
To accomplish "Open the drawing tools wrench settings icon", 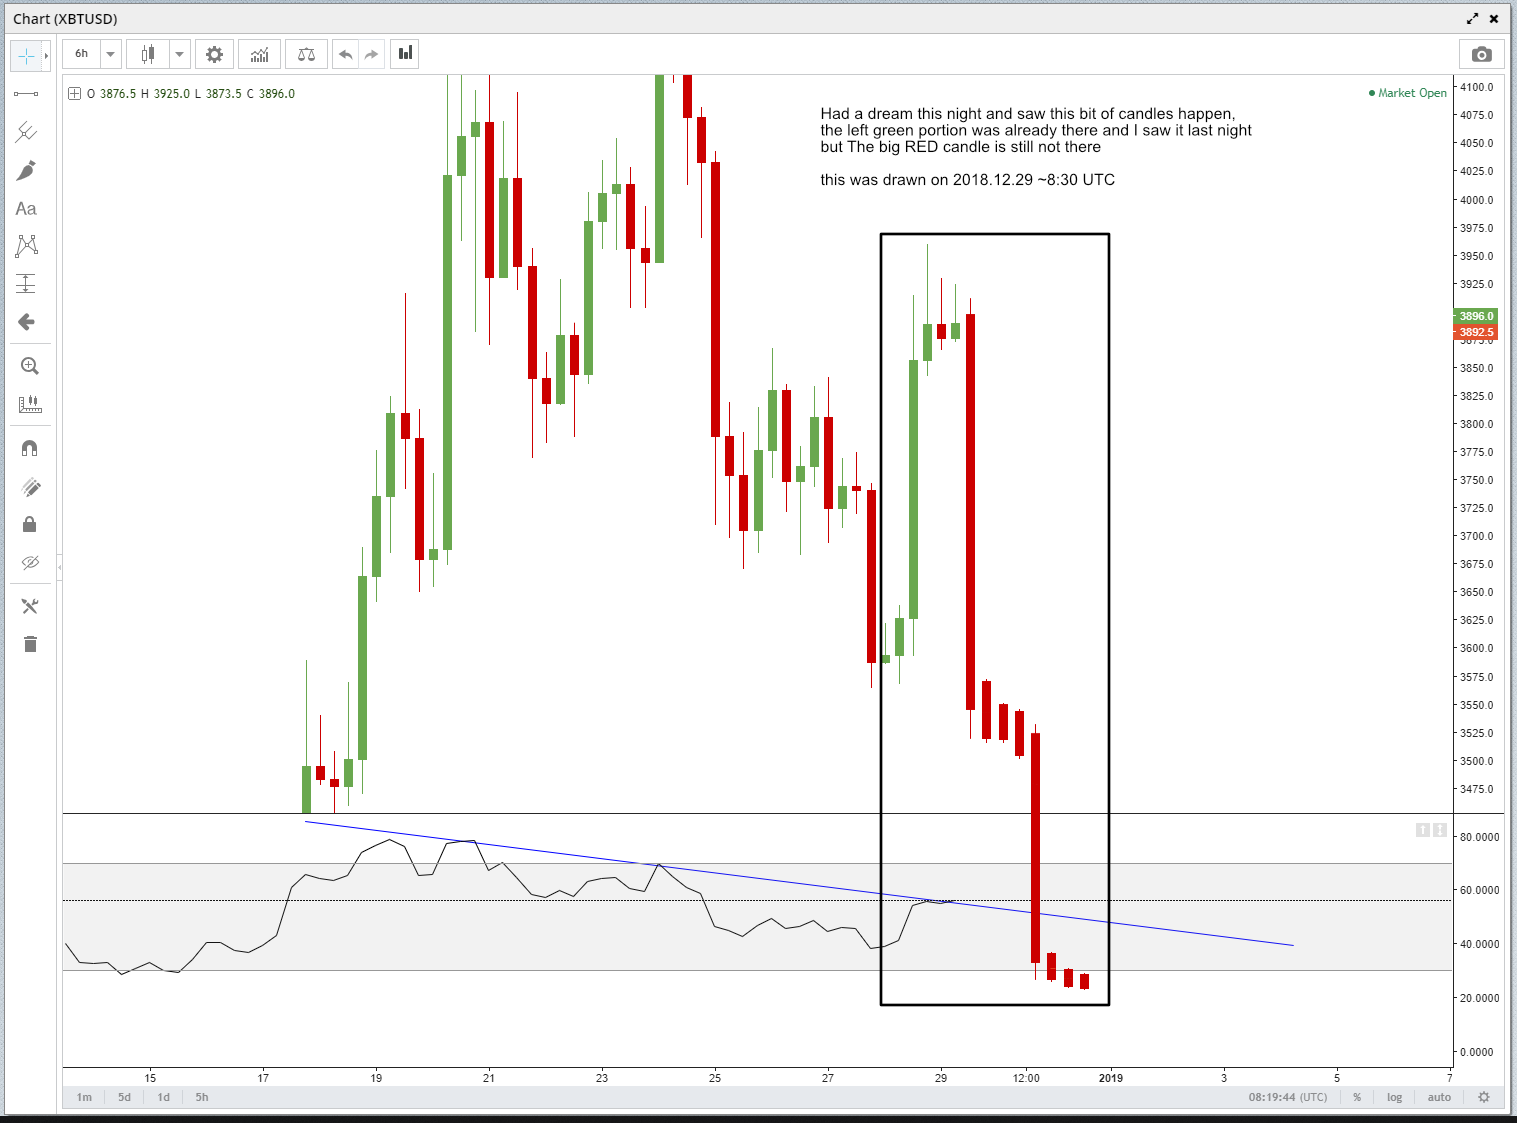I will 29,606.
